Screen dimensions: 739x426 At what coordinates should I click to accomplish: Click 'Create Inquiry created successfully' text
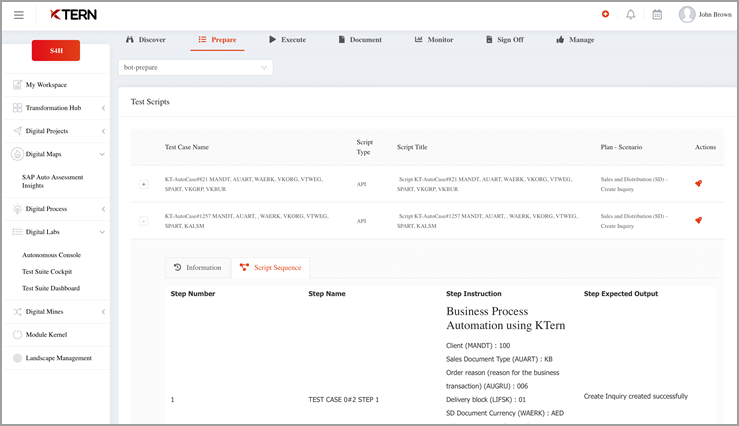tap(636, 396)
